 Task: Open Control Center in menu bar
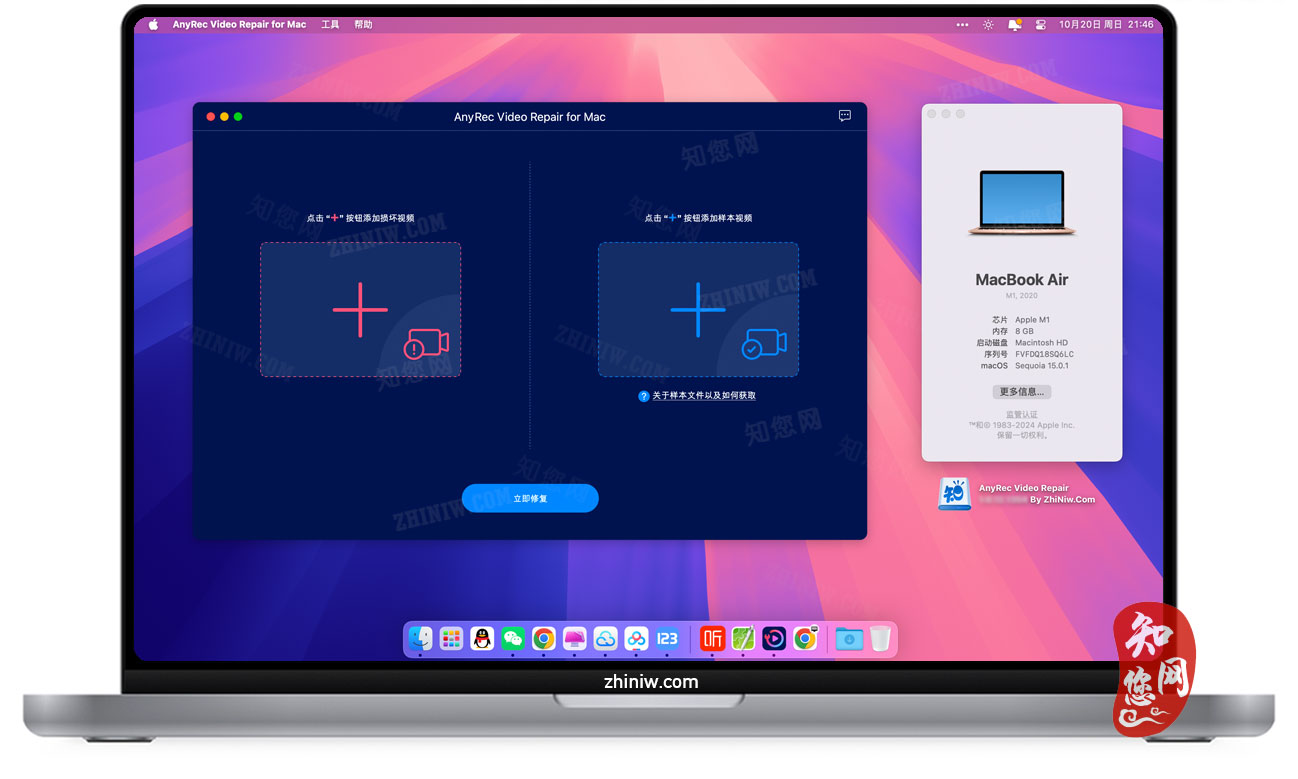tap(1040, 24)
